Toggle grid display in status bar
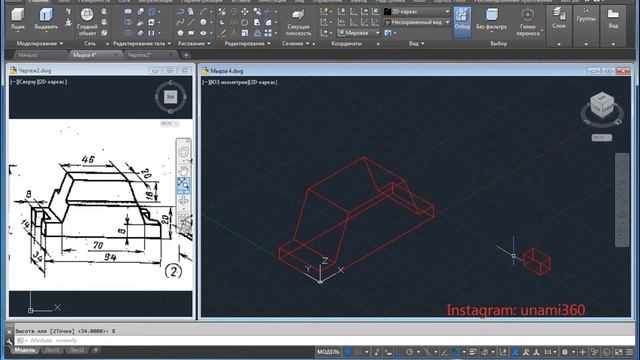The width and height of the screenshot is (640, 360). click(347, 352)
